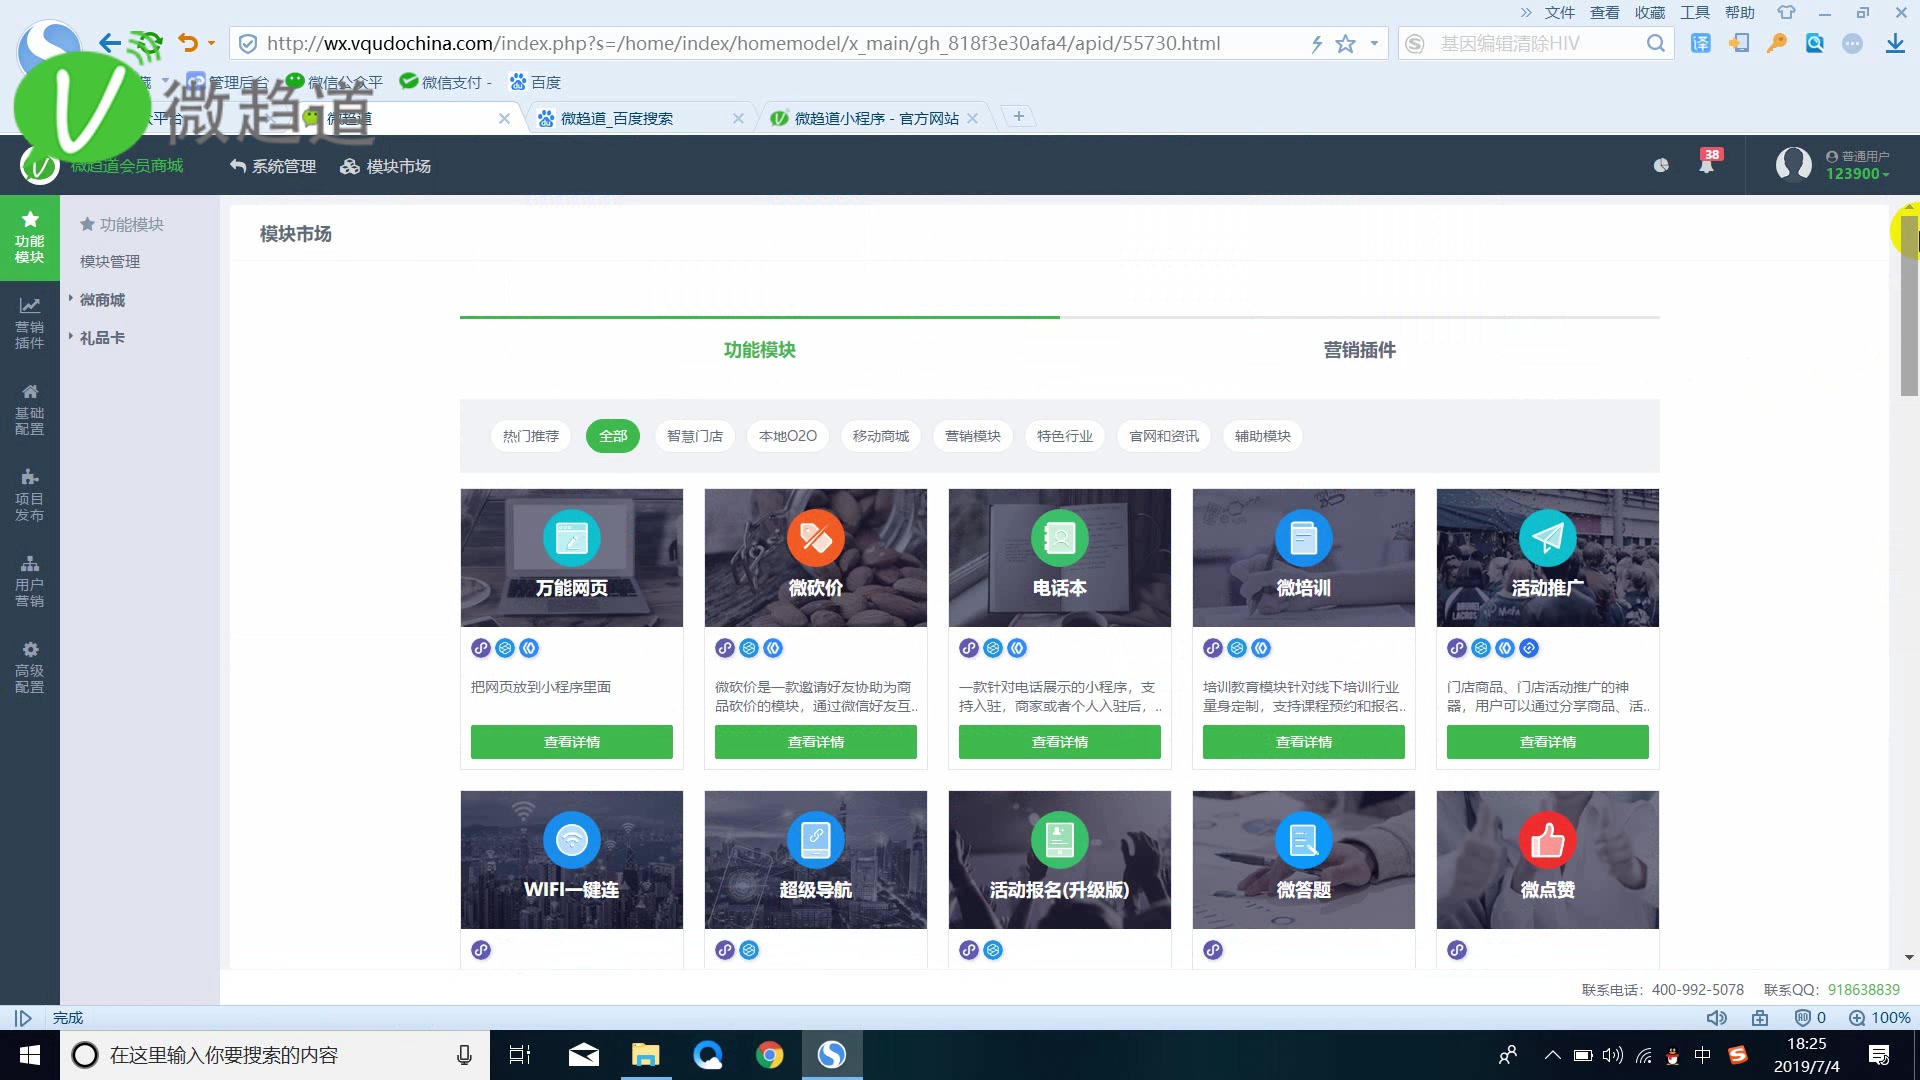Bookmark page with the star icon
This screenshot has height=1080, width=1920.
tap(1346, 44)
